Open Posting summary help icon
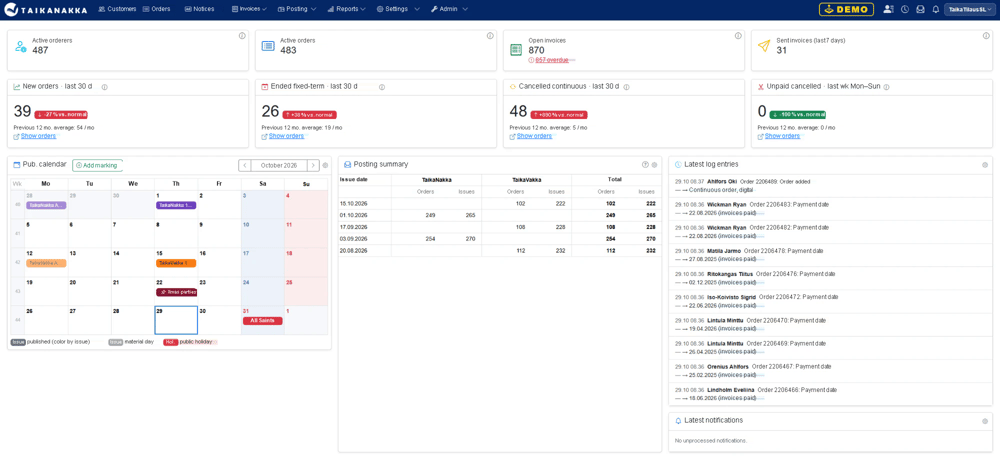Image resolution: width=1000 pixels, height=457 pixels. pyautogui.click(x=645, y=164)
